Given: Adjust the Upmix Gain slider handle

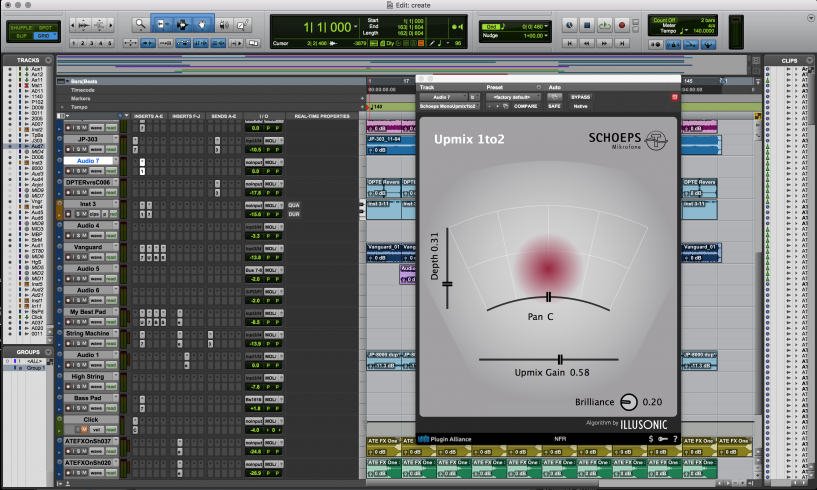Looking at the screenshot, I should 560,359.
